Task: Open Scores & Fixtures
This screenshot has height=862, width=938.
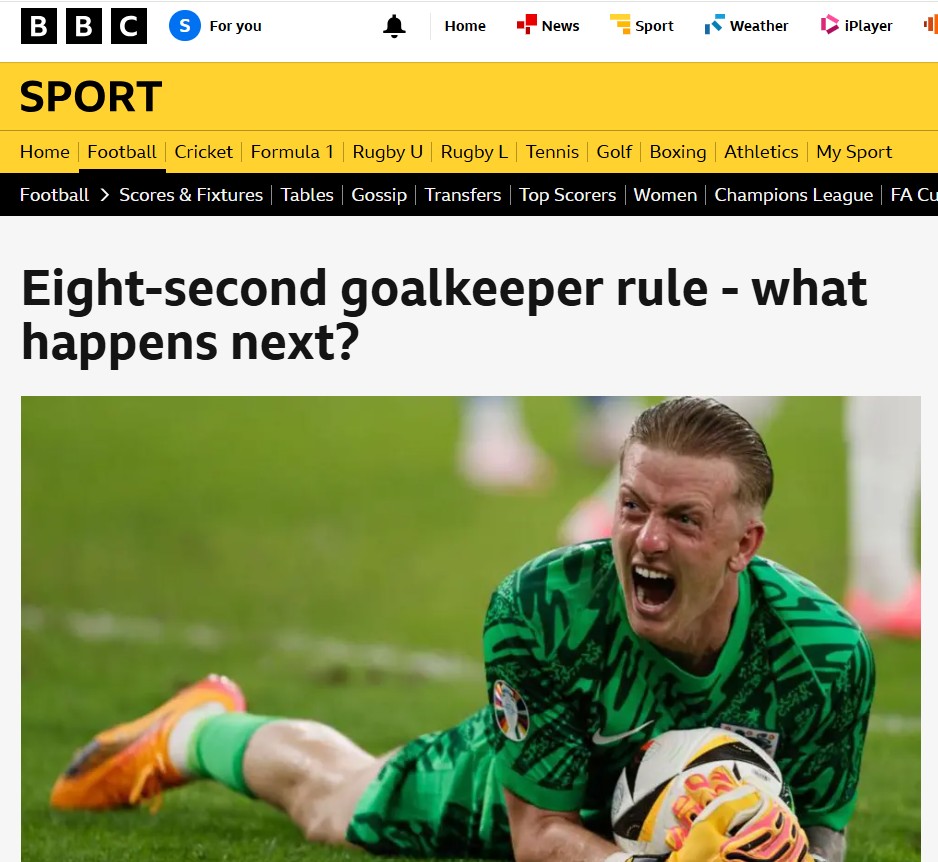Action: point(191,195)
